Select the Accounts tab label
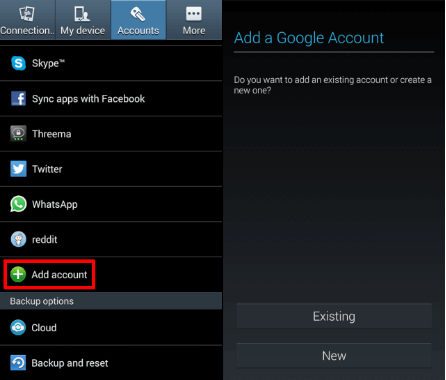 [x=138, y=31]
